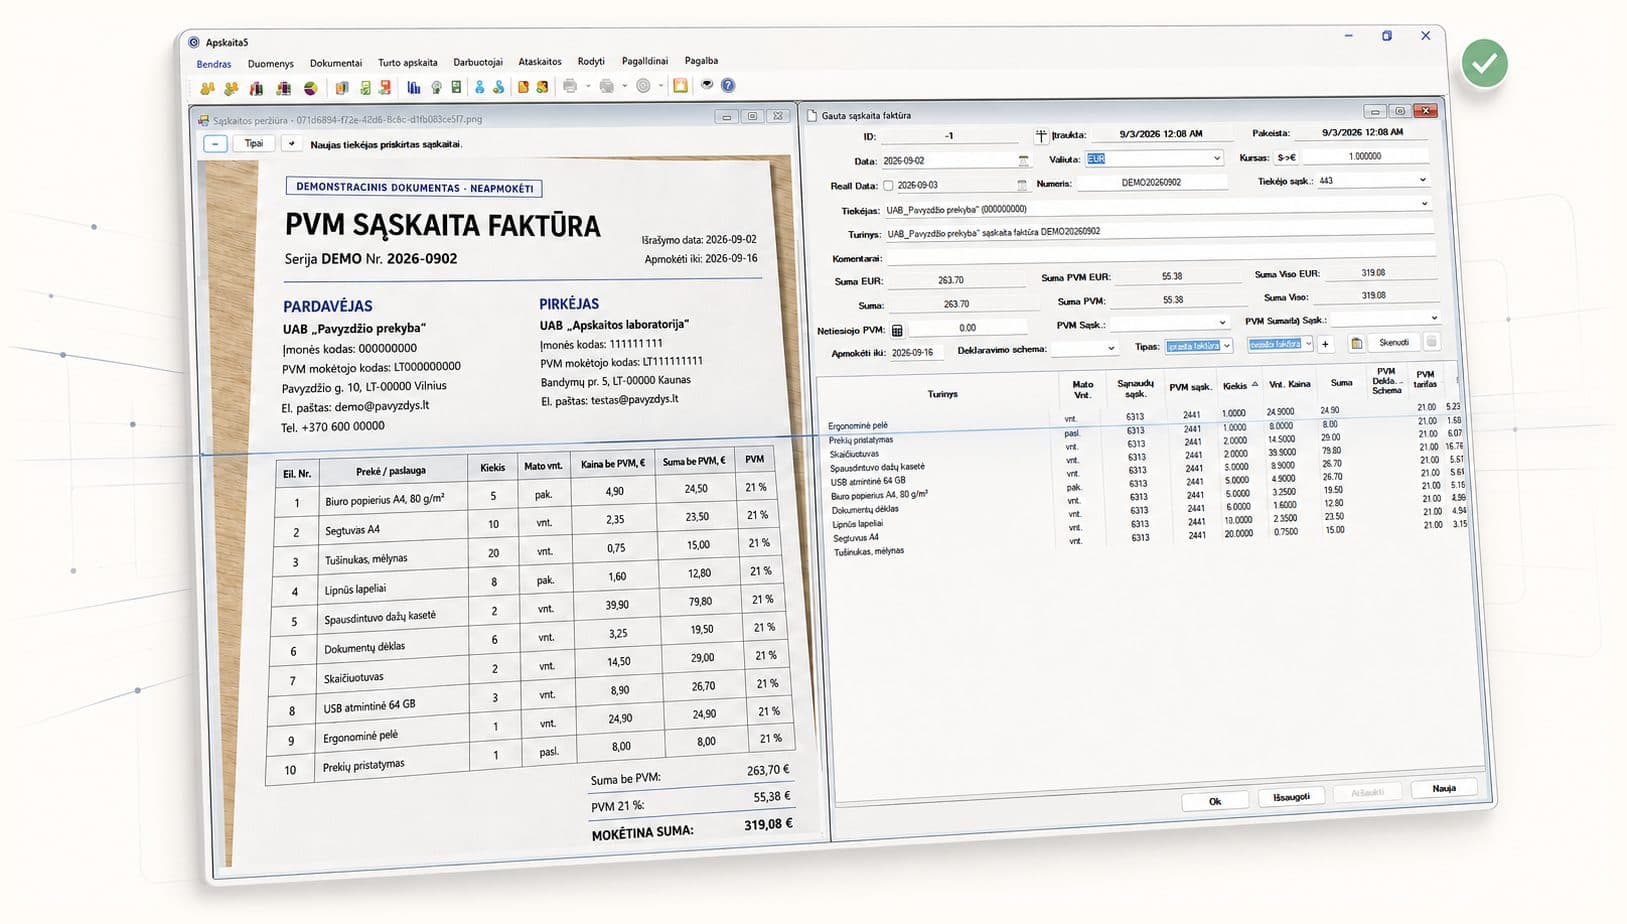Open the Valiuta currency dropdown
This screenshot has width=1627, height=924.
click(1216, 158)
